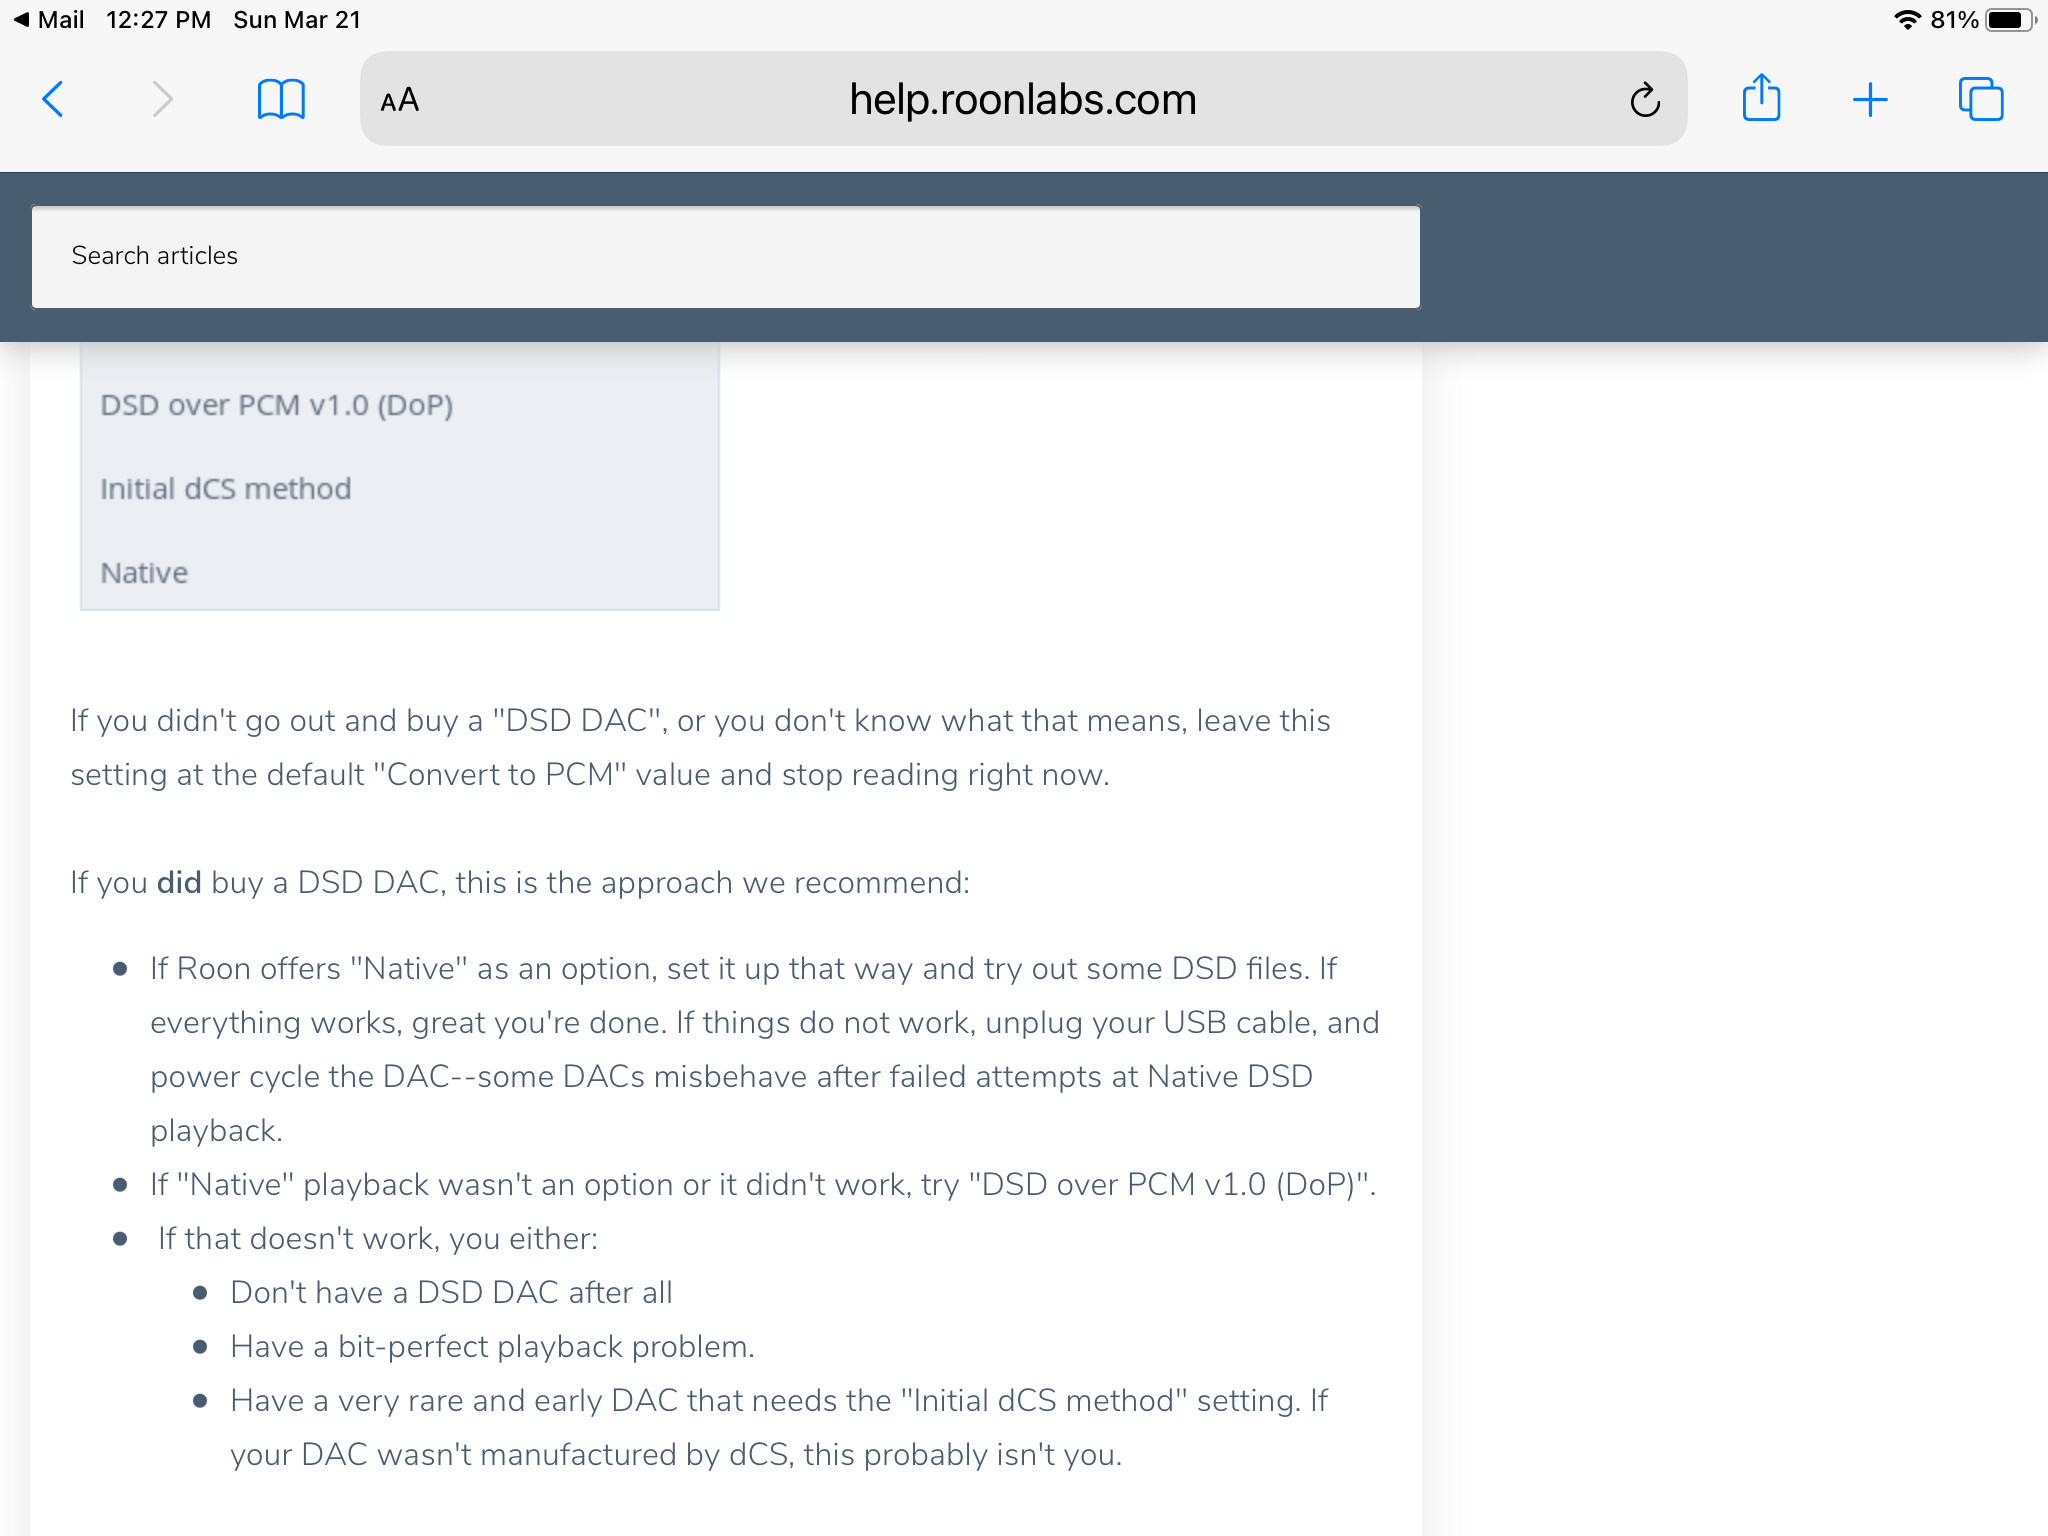Tap the 12:27 PM clock in status bar
2048x1536 pixels.
coord(158,20)
